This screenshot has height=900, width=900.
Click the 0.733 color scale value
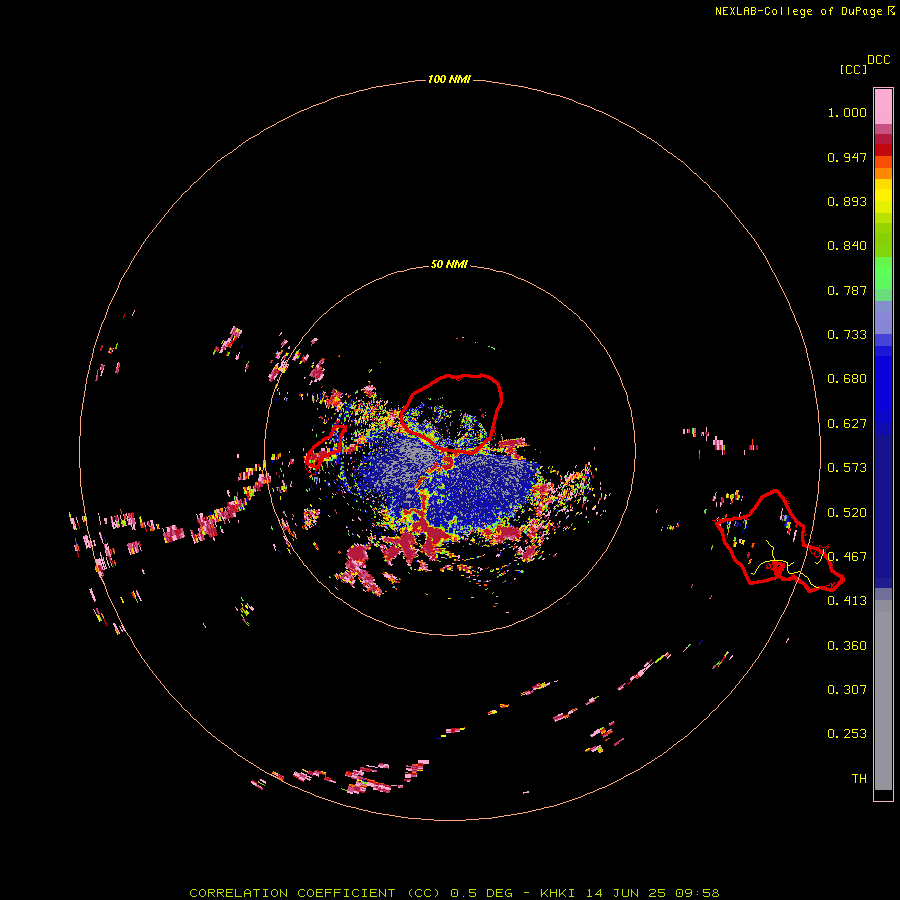pyautogui.click(x=847, y=335)
